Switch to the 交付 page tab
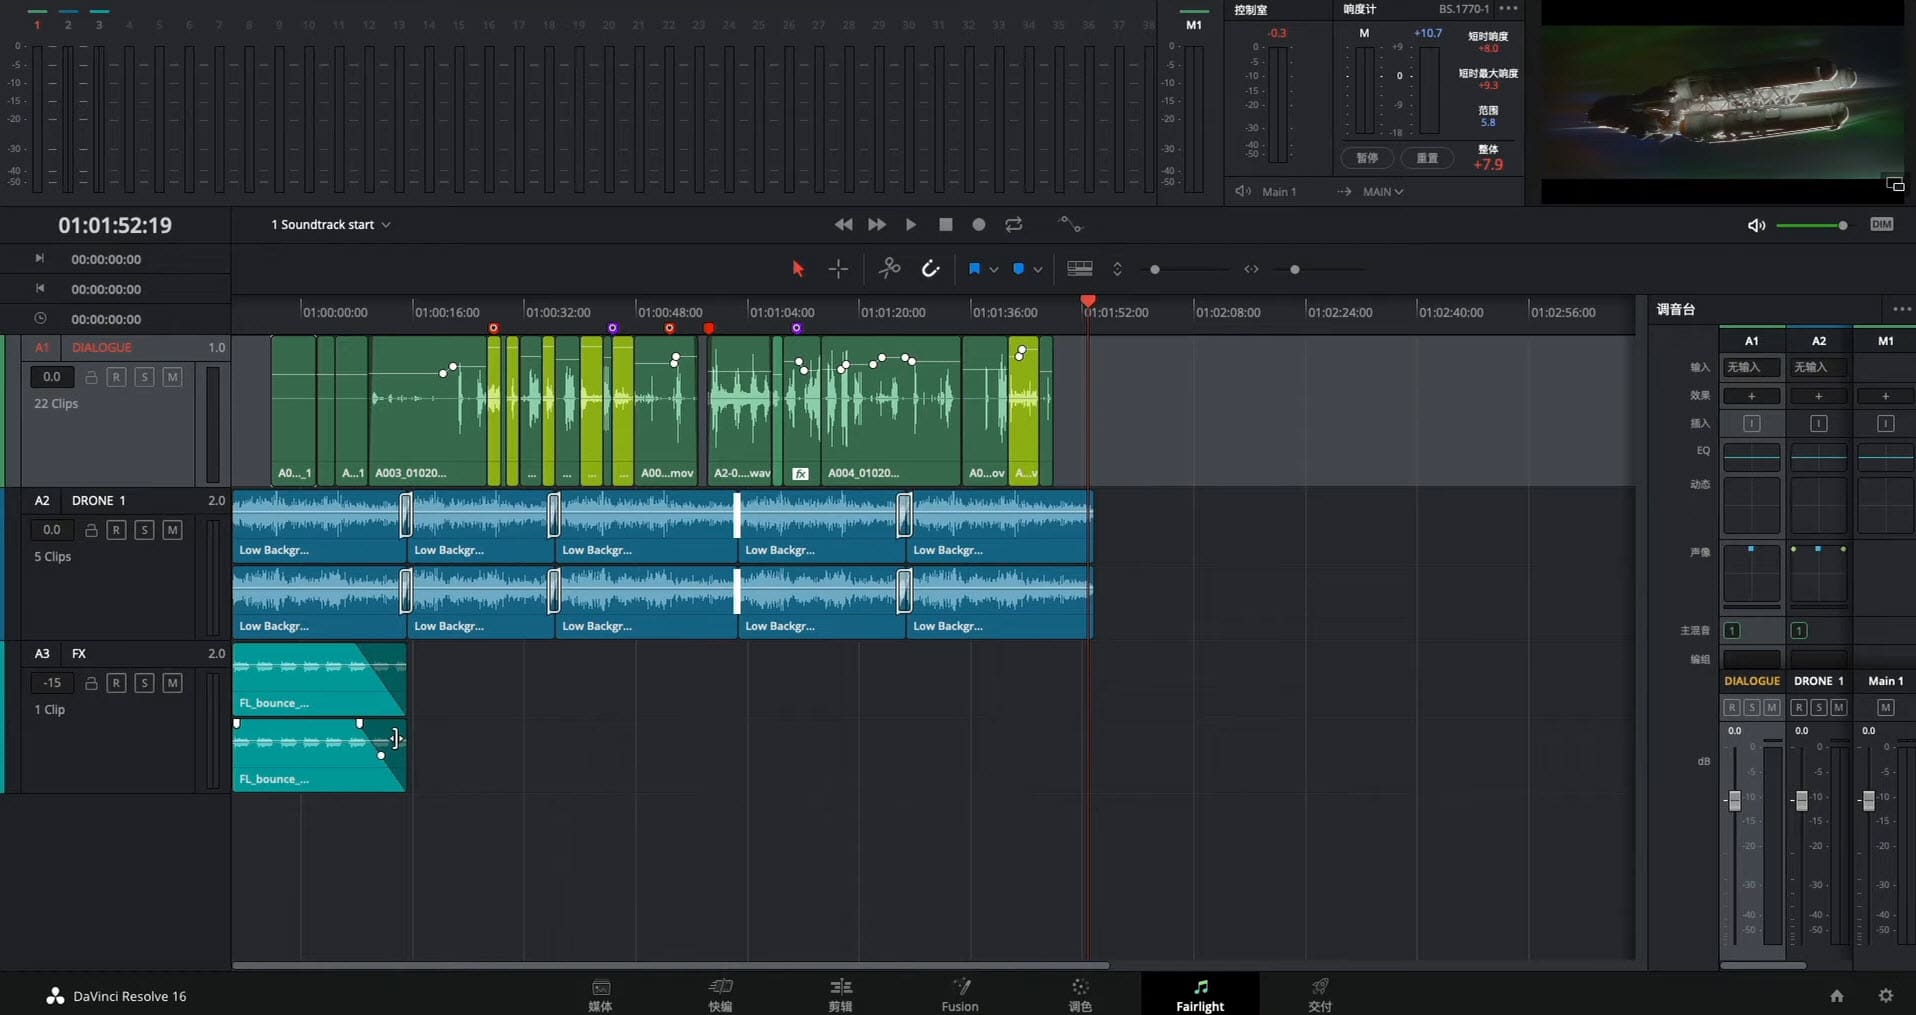The width and height of the screenshot is (1916, 1015). click(1320, 995)
